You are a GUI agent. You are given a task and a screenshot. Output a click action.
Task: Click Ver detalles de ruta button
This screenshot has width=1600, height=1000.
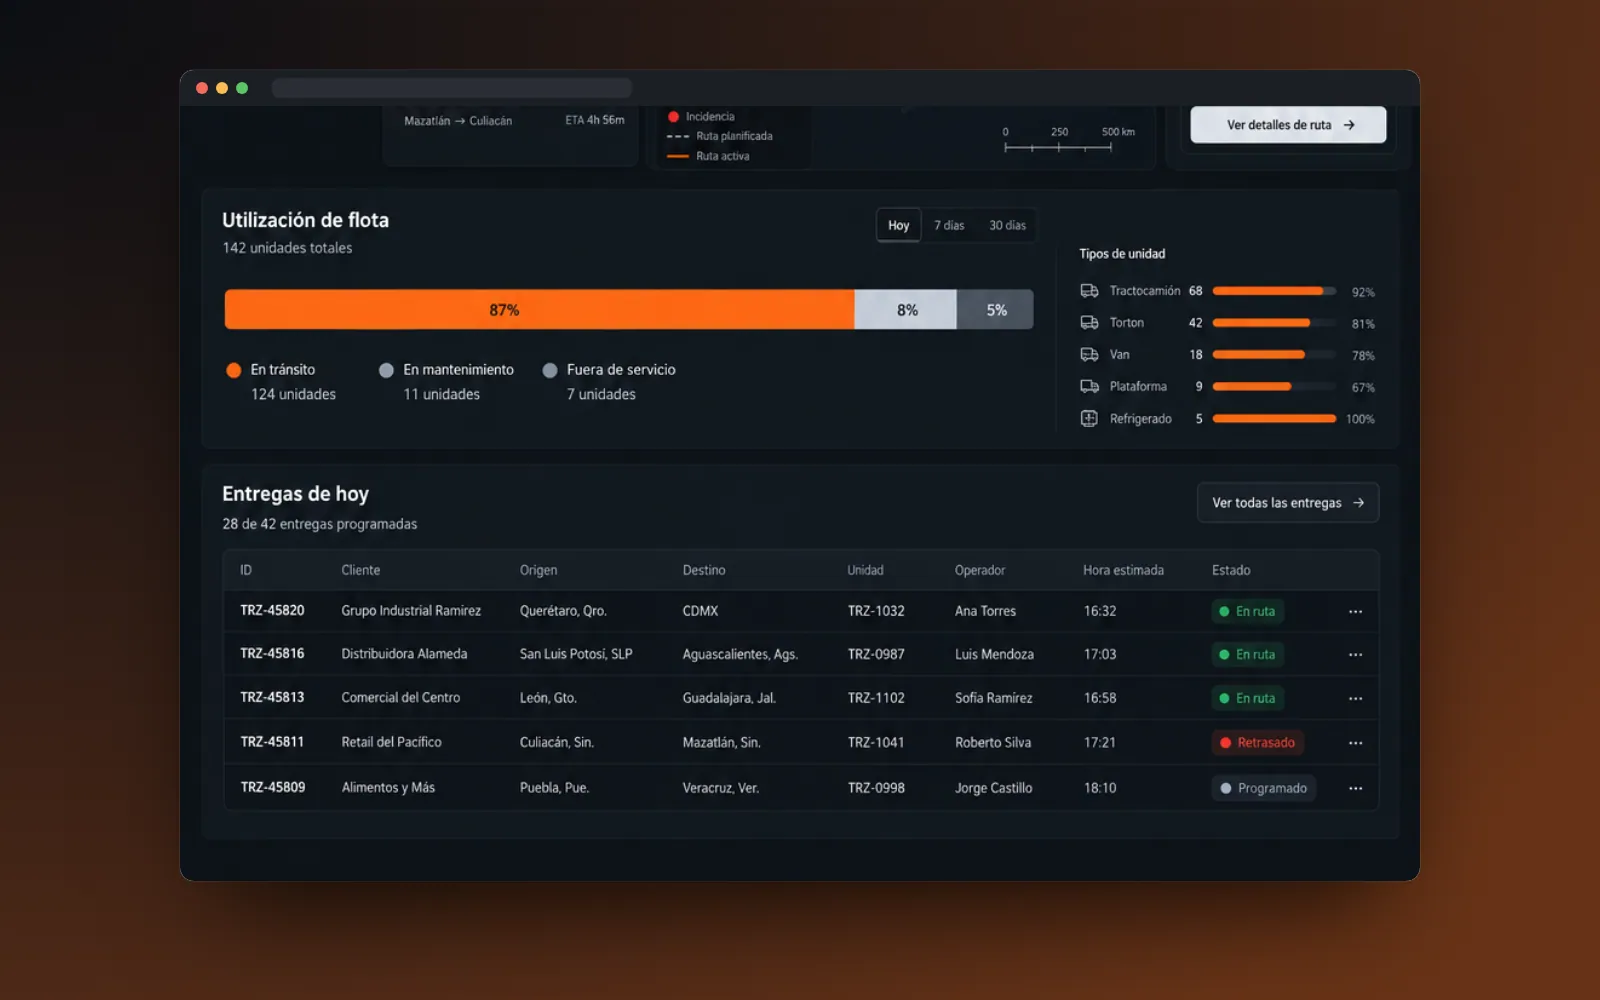pos(1288,125)
